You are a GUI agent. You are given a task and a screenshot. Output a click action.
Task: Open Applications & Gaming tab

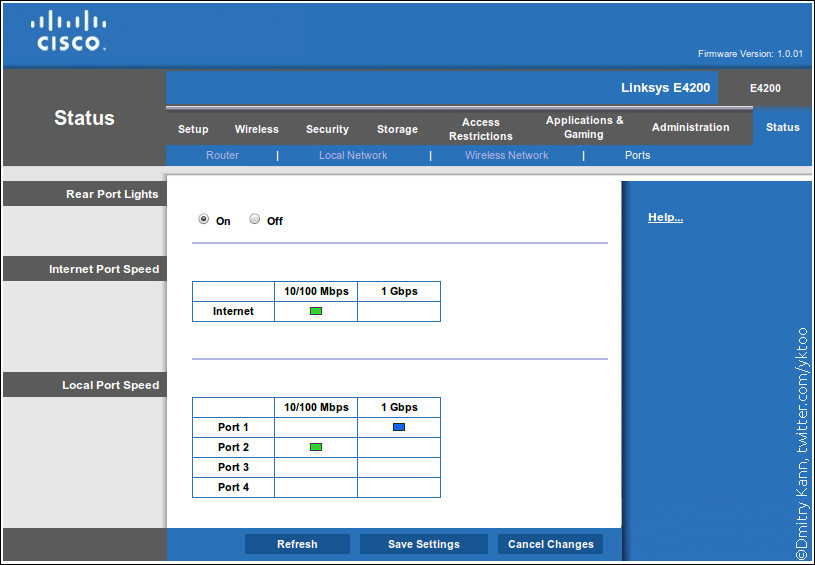click(584, 127)
